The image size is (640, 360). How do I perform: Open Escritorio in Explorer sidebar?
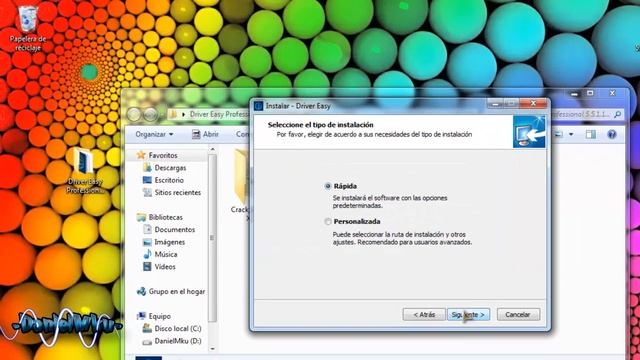169,180
